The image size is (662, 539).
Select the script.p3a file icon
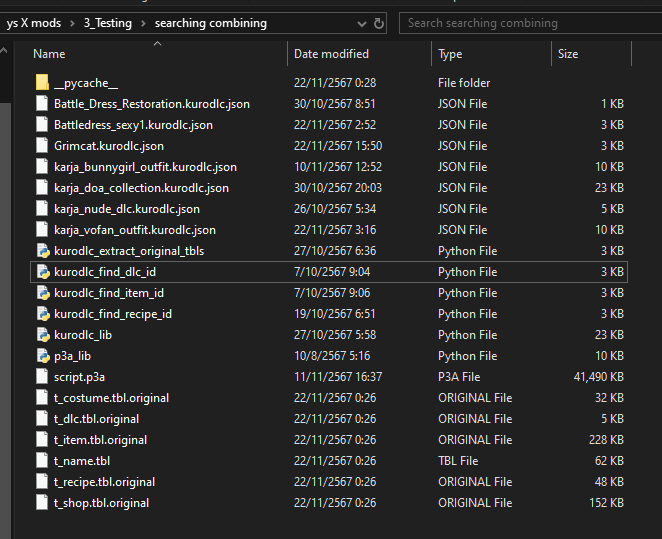coord(42,376)
